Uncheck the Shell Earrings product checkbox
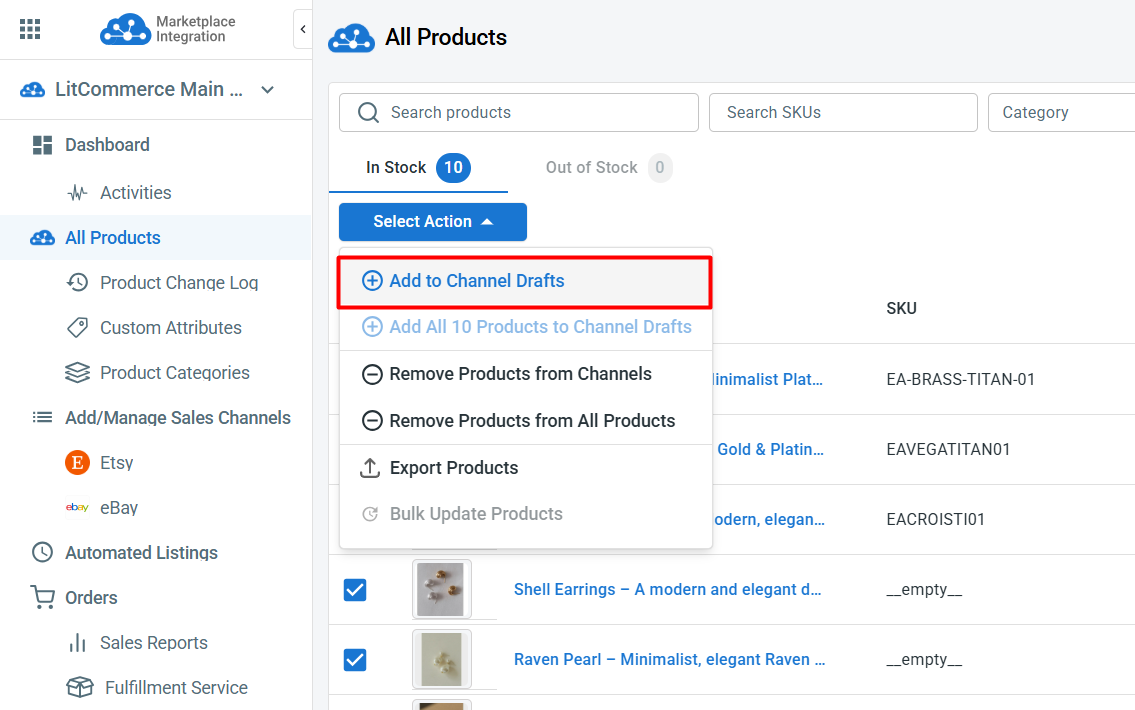This screenshot has width=1135, height=710. click(x=355, y=590)
